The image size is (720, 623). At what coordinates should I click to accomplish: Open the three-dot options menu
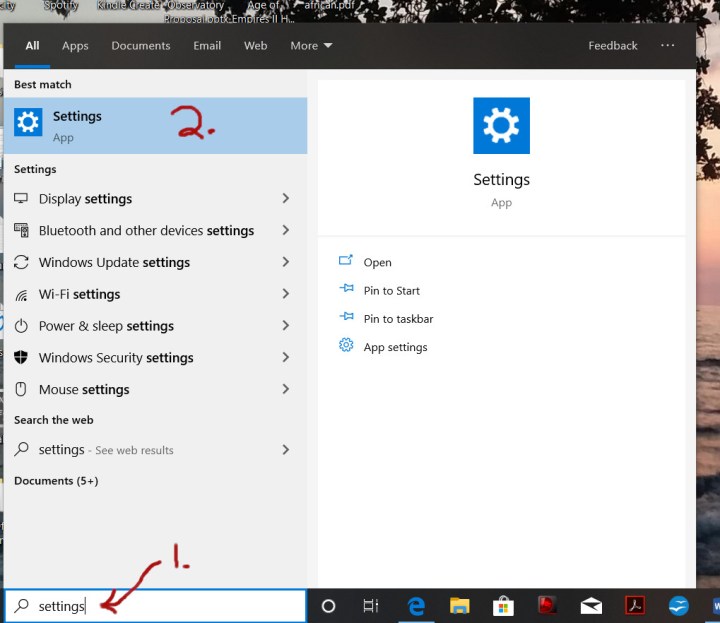click(668, 46)
